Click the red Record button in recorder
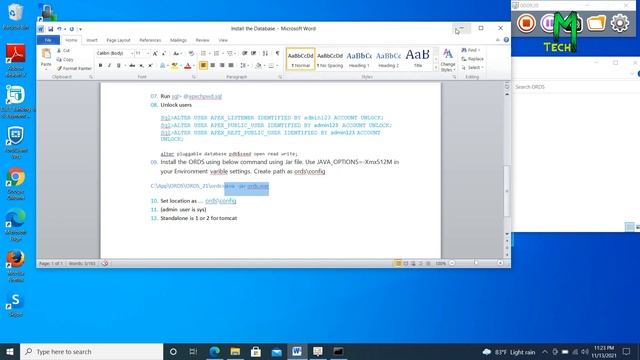This screenshot has width=640, height=360. click(527, 23)
